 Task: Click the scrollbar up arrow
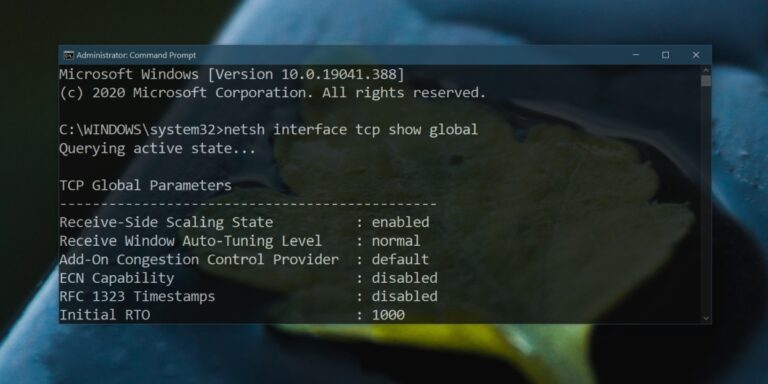pyautogui.click(x=706, y=70)
